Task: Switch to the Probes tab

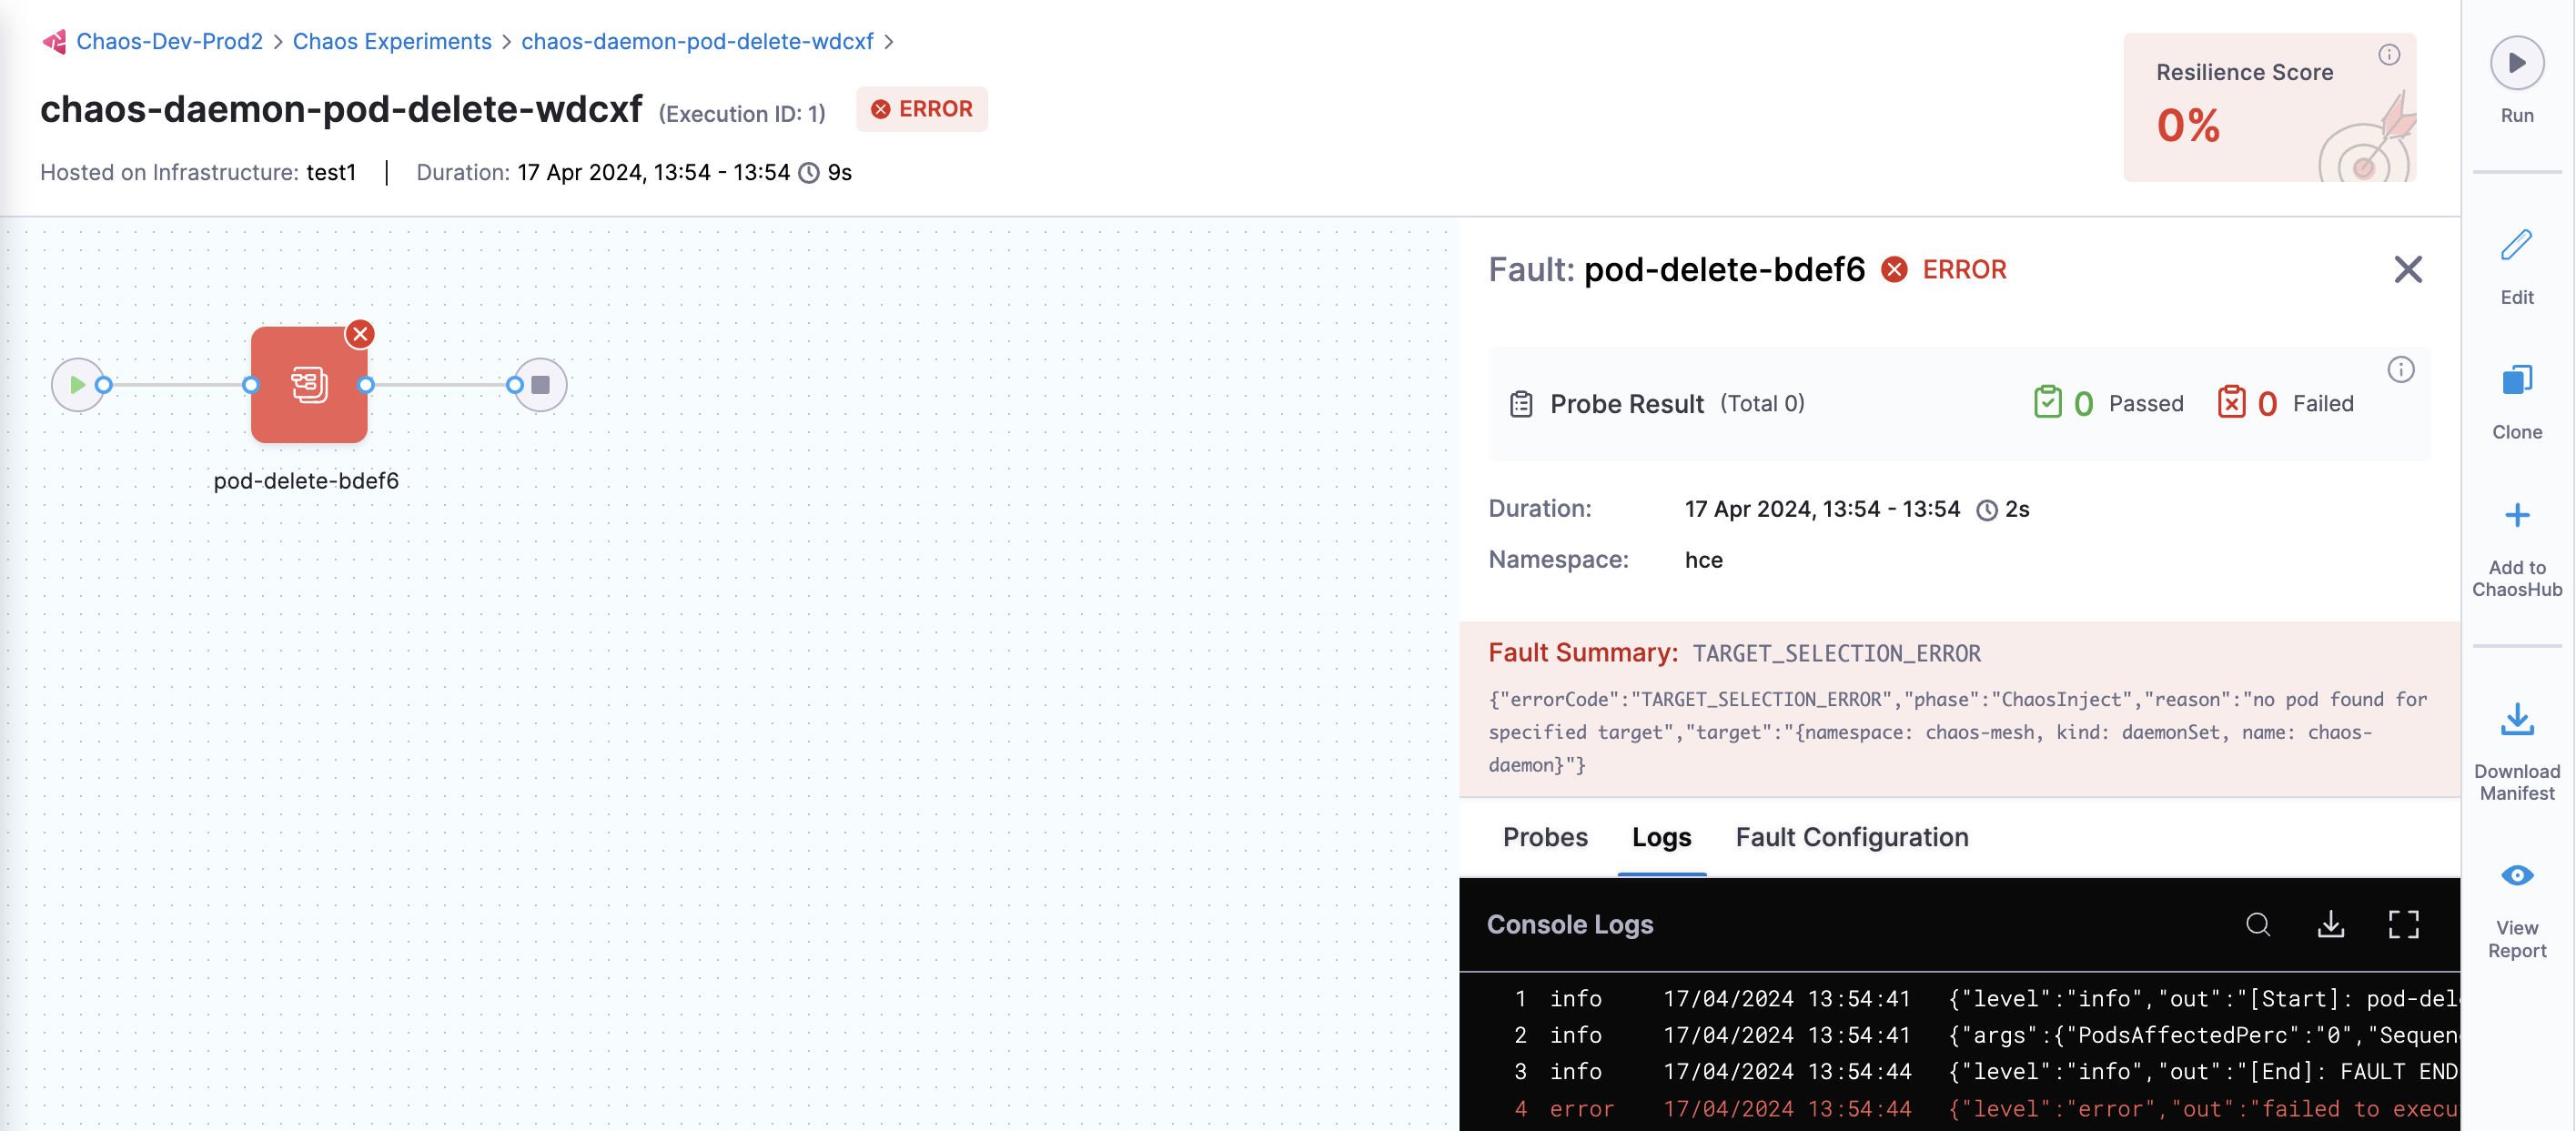Action: (x=1548, y=835)
